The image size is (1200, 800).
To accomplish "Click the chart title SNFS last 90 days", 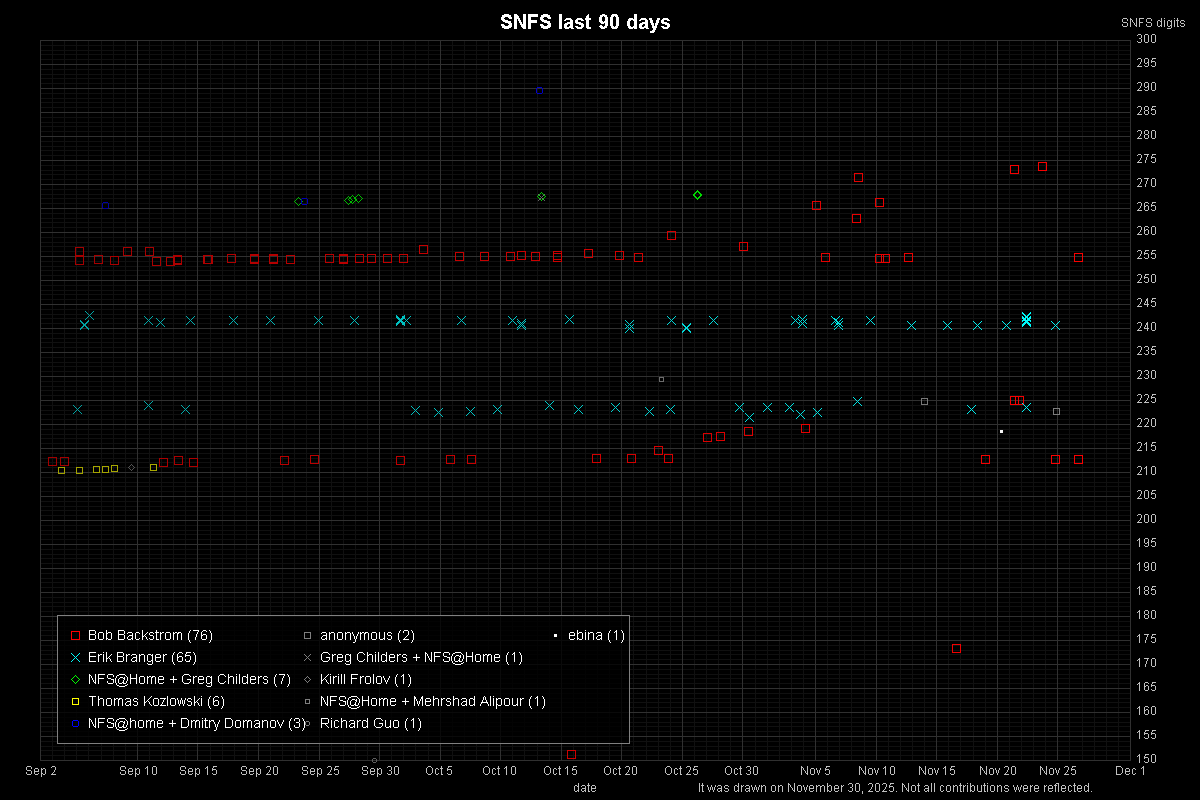I will tap(585, 22).
